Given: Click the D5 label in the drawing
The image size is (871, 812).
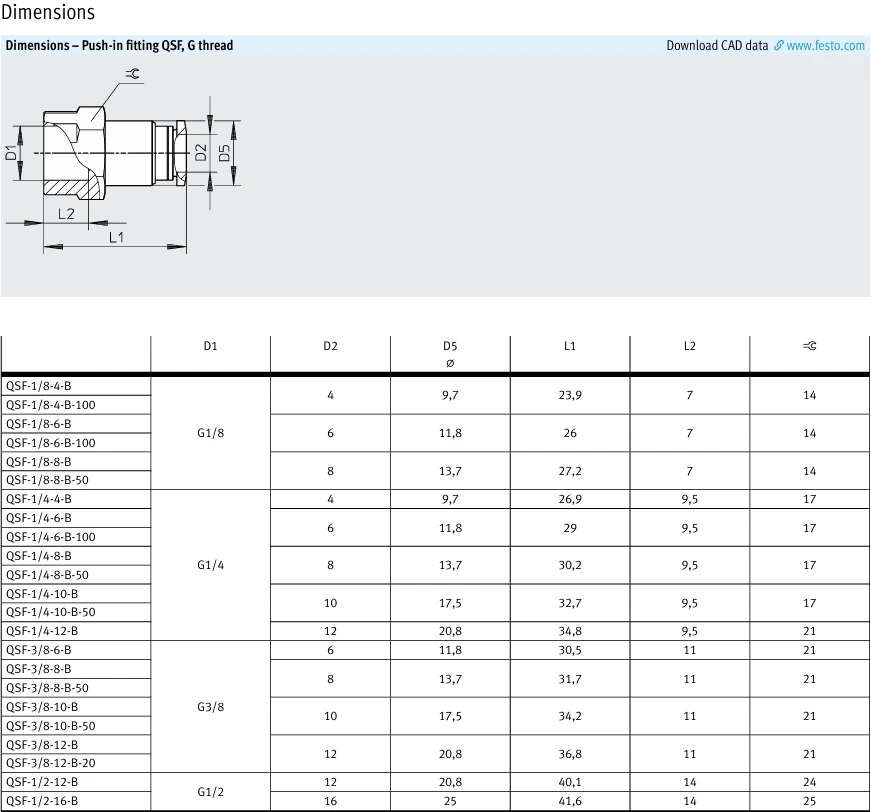Looking at the screenshot, I should (x=224, y=153).
